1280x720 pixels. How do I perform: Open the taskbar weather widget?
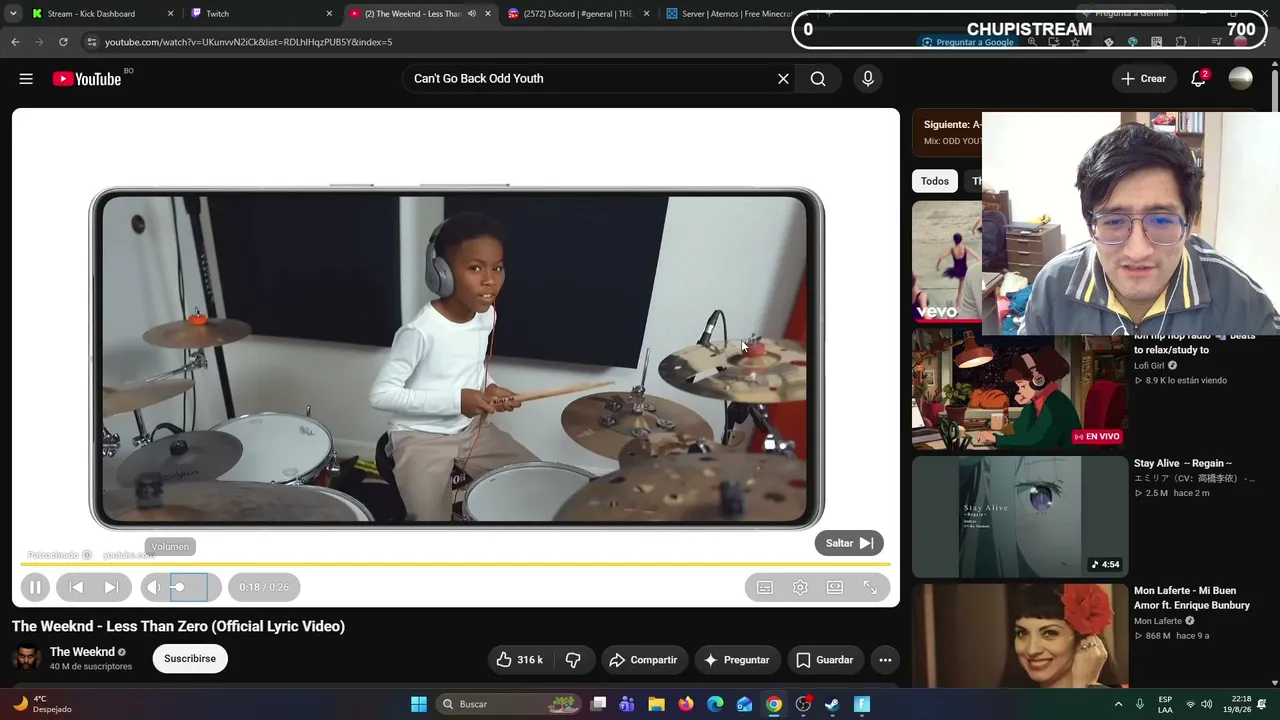pyautogui.click(x=42, y=704)
